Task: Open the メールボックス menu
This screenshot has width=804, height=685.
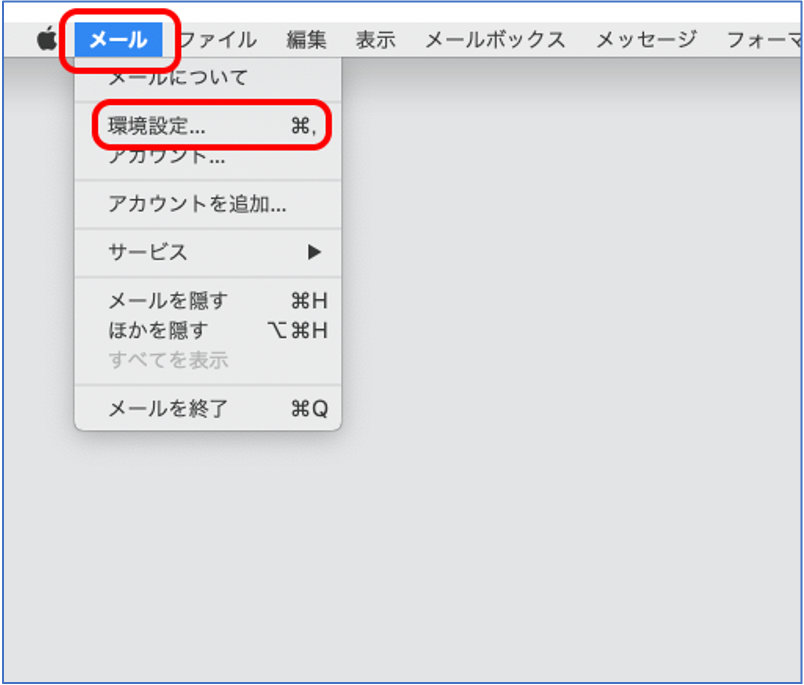Action: tap(495, 39)
